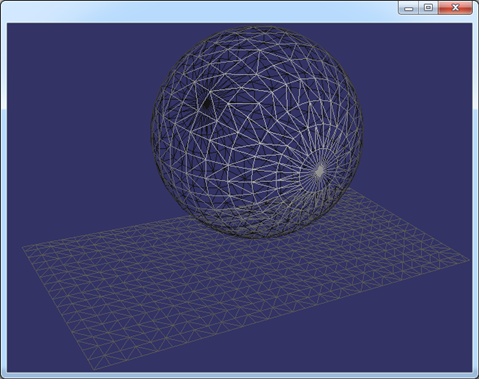Minimize the 3D viewer window

(x=409, y=8)
